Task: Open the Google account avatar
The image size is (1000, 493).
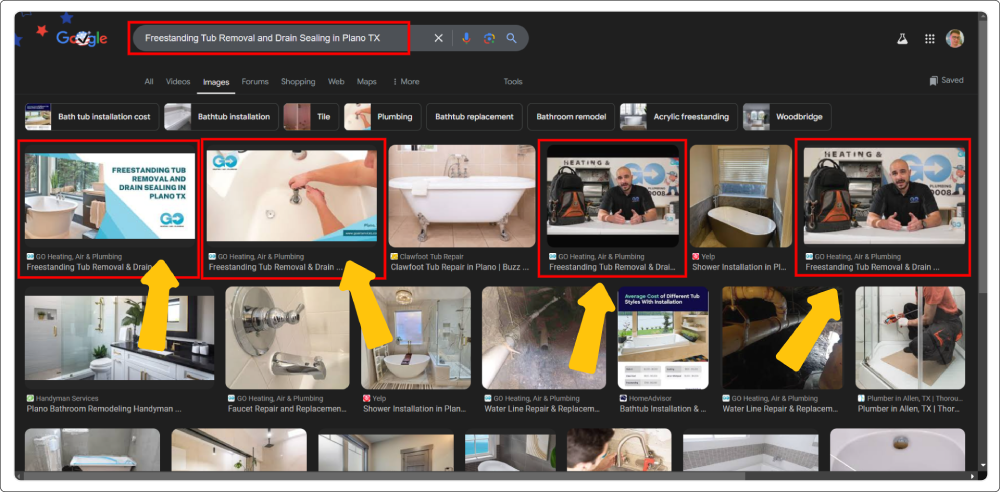Action: click(955, 38)
